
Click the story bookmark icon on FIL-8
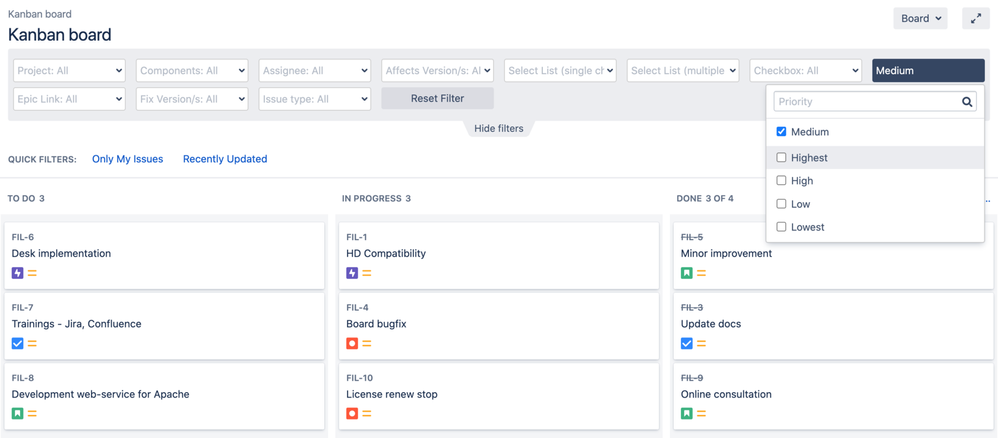coord(17,413)
